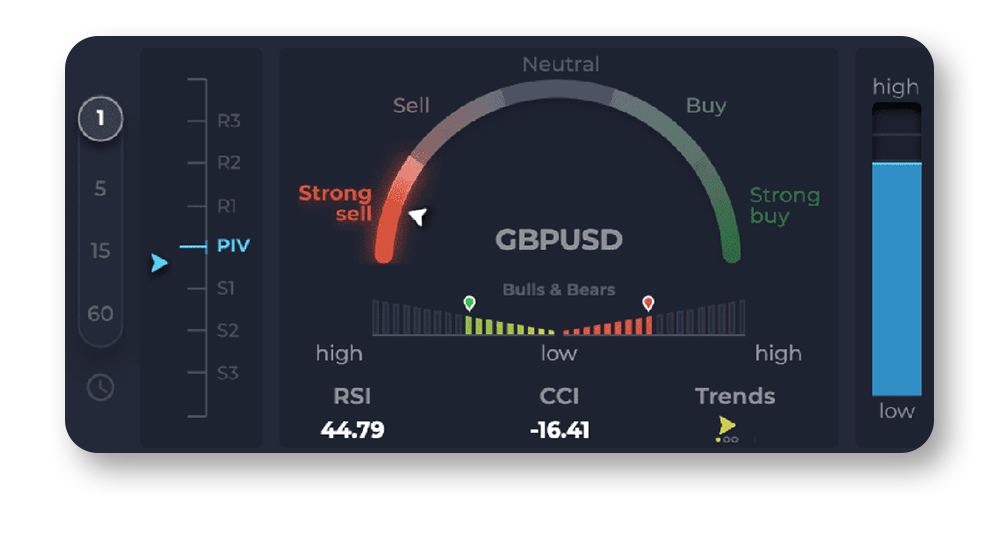The width and height of the screenshot is (1000, 535).
Task: Click the CCI value -16.41
Action: coord(559,431)
